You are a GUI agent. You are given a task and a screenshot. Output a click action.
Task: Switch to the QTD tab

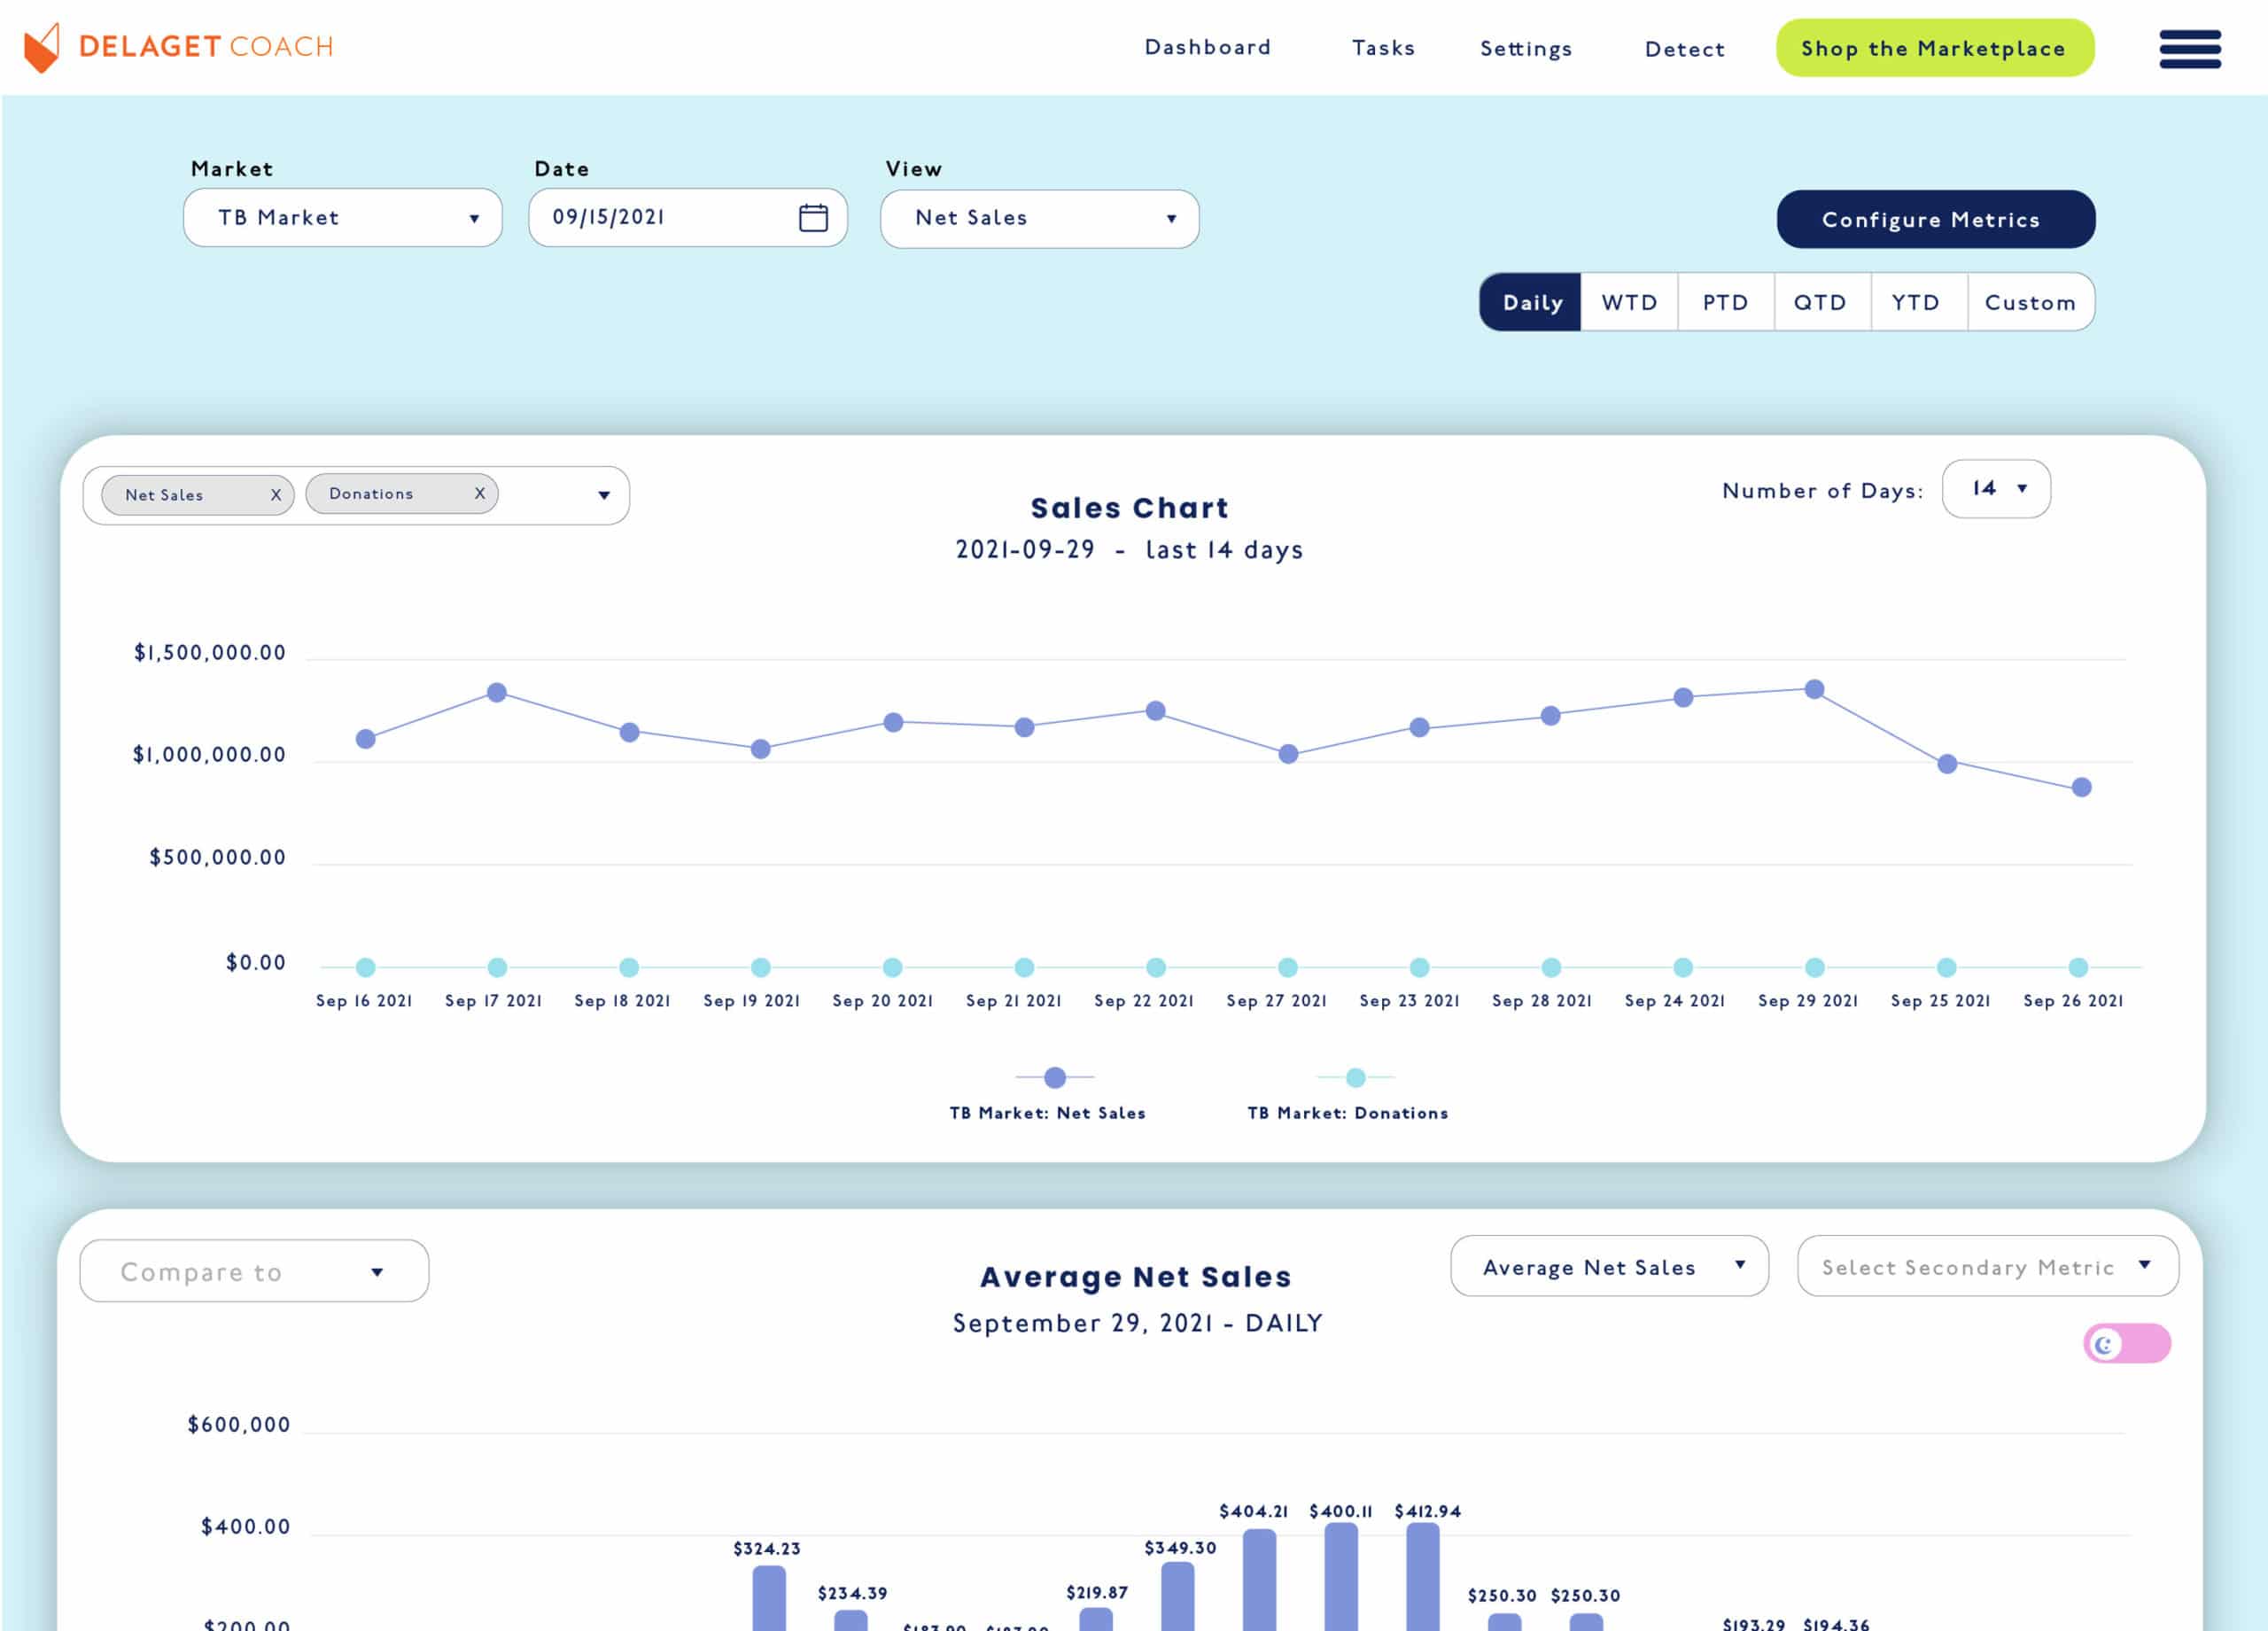pos(1822,302)
